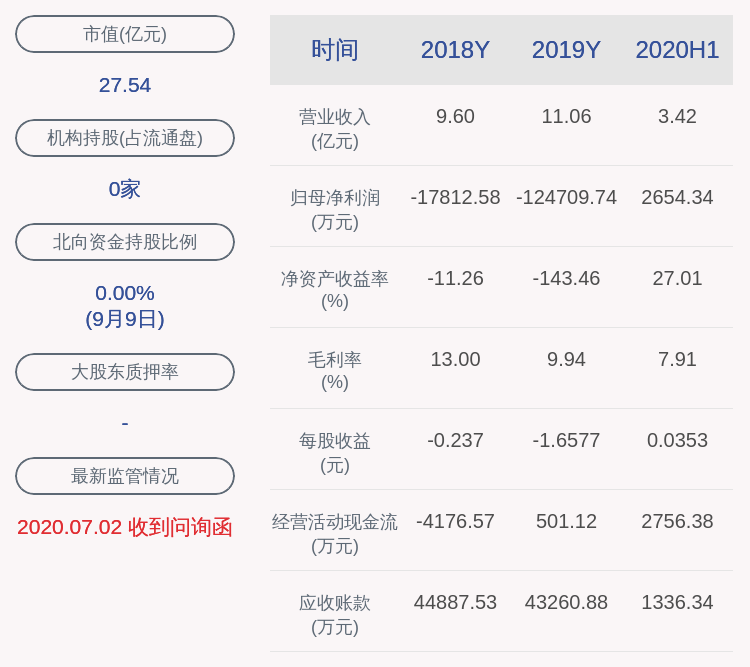Click the 时间 column header
Screen dimensions: 750x667
coord(335,50)
